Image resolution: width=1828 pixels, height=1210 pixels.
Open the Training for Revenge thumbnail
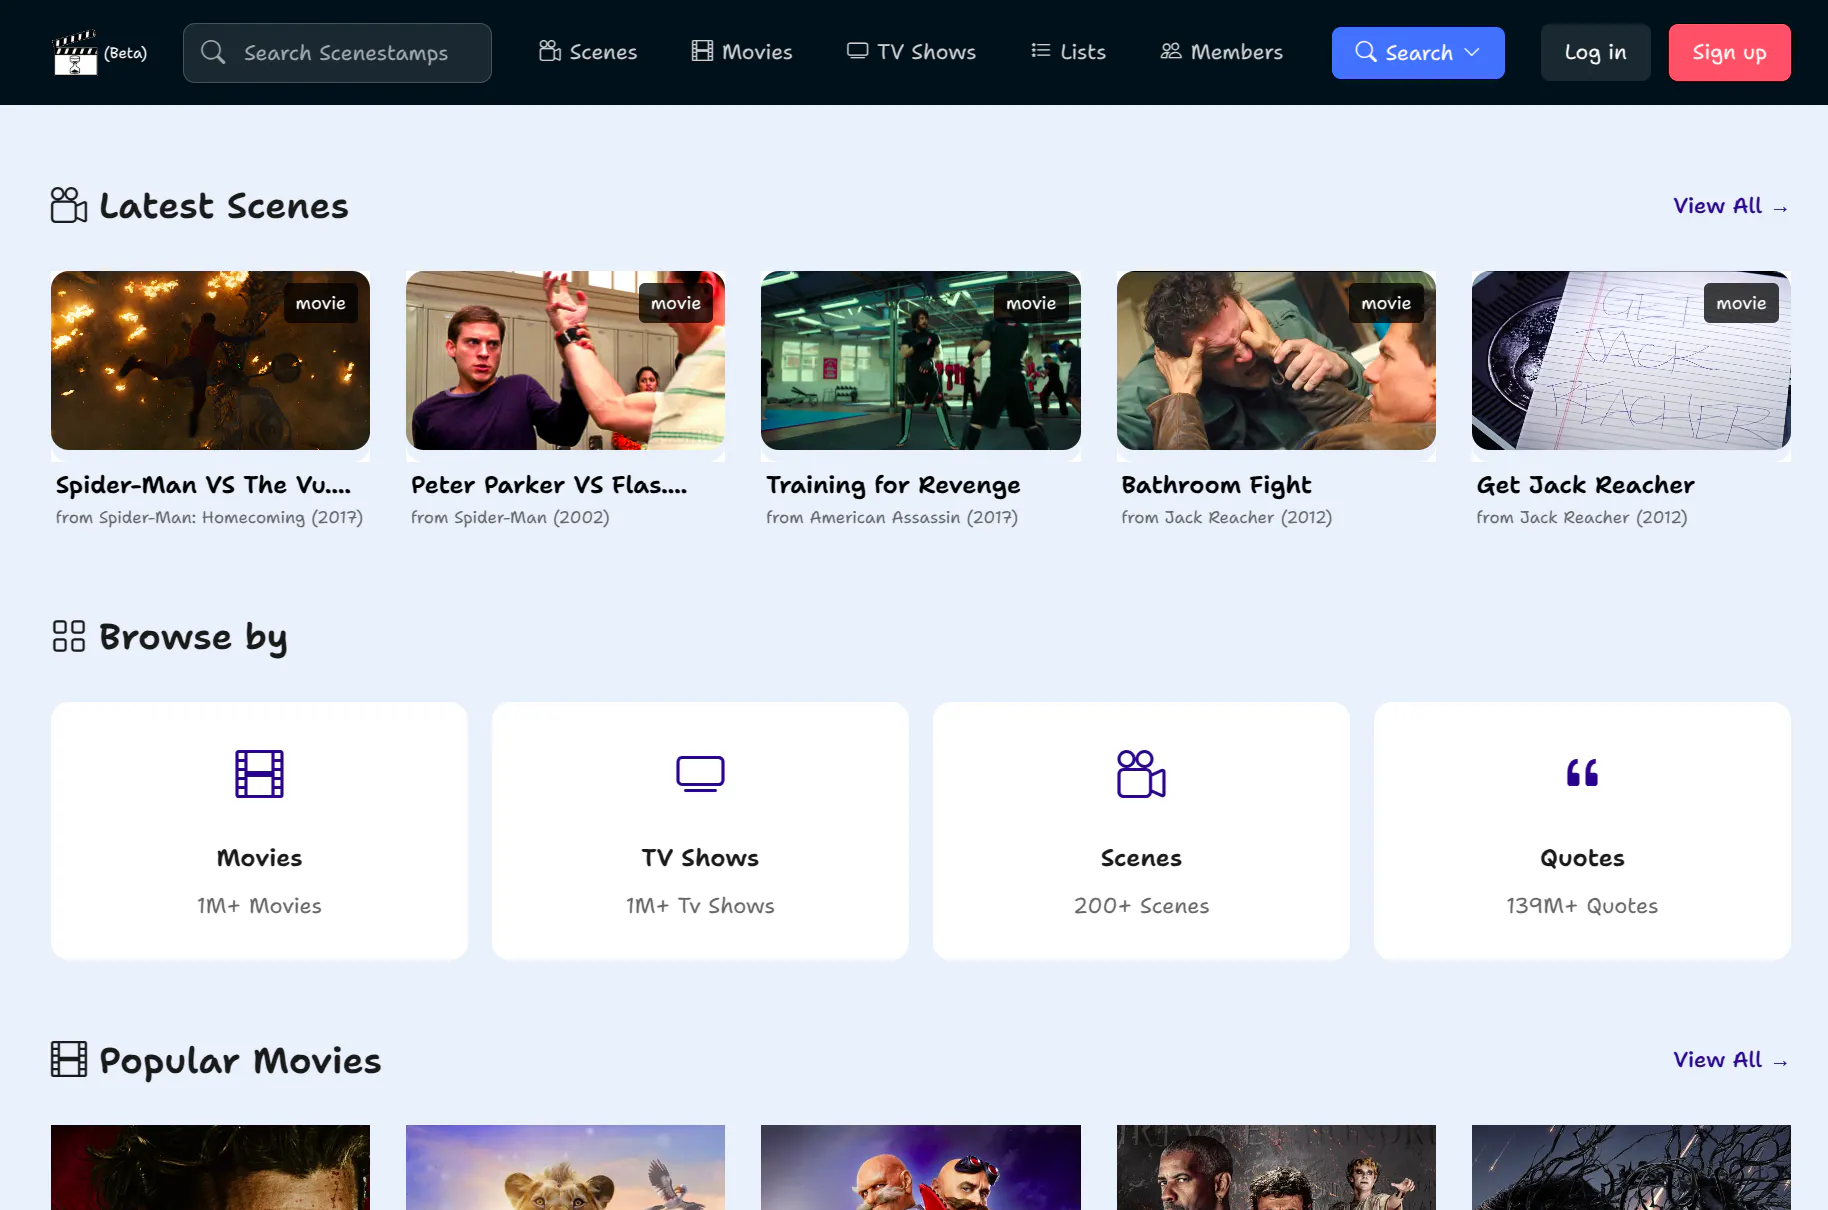tap(920, 360)
